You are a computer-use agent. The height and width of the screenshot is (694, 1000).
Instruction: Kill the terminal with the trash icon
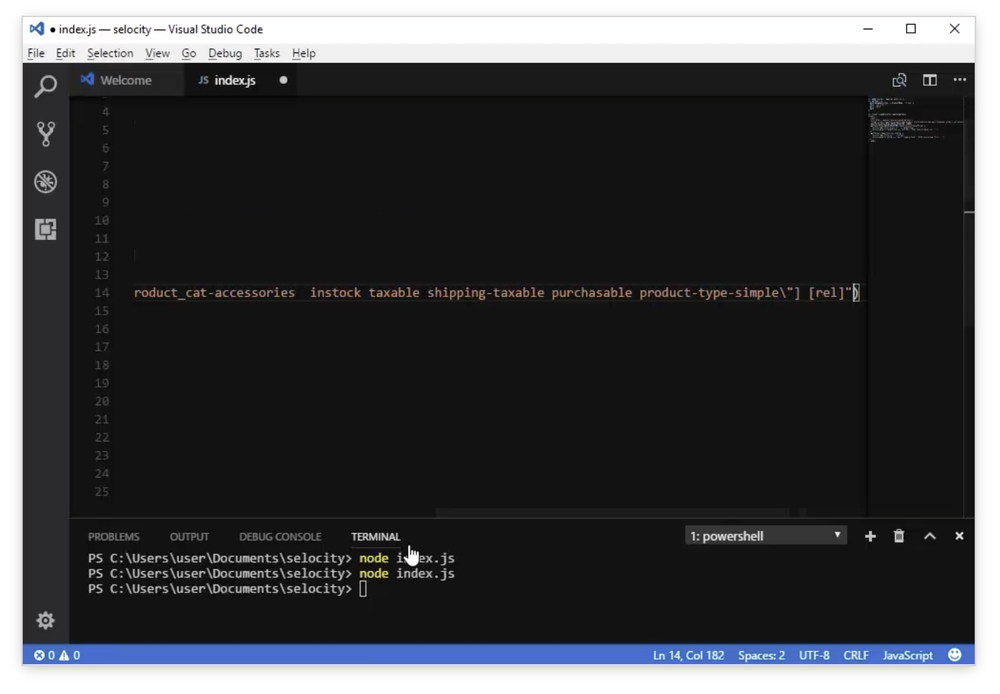[898, 536]
